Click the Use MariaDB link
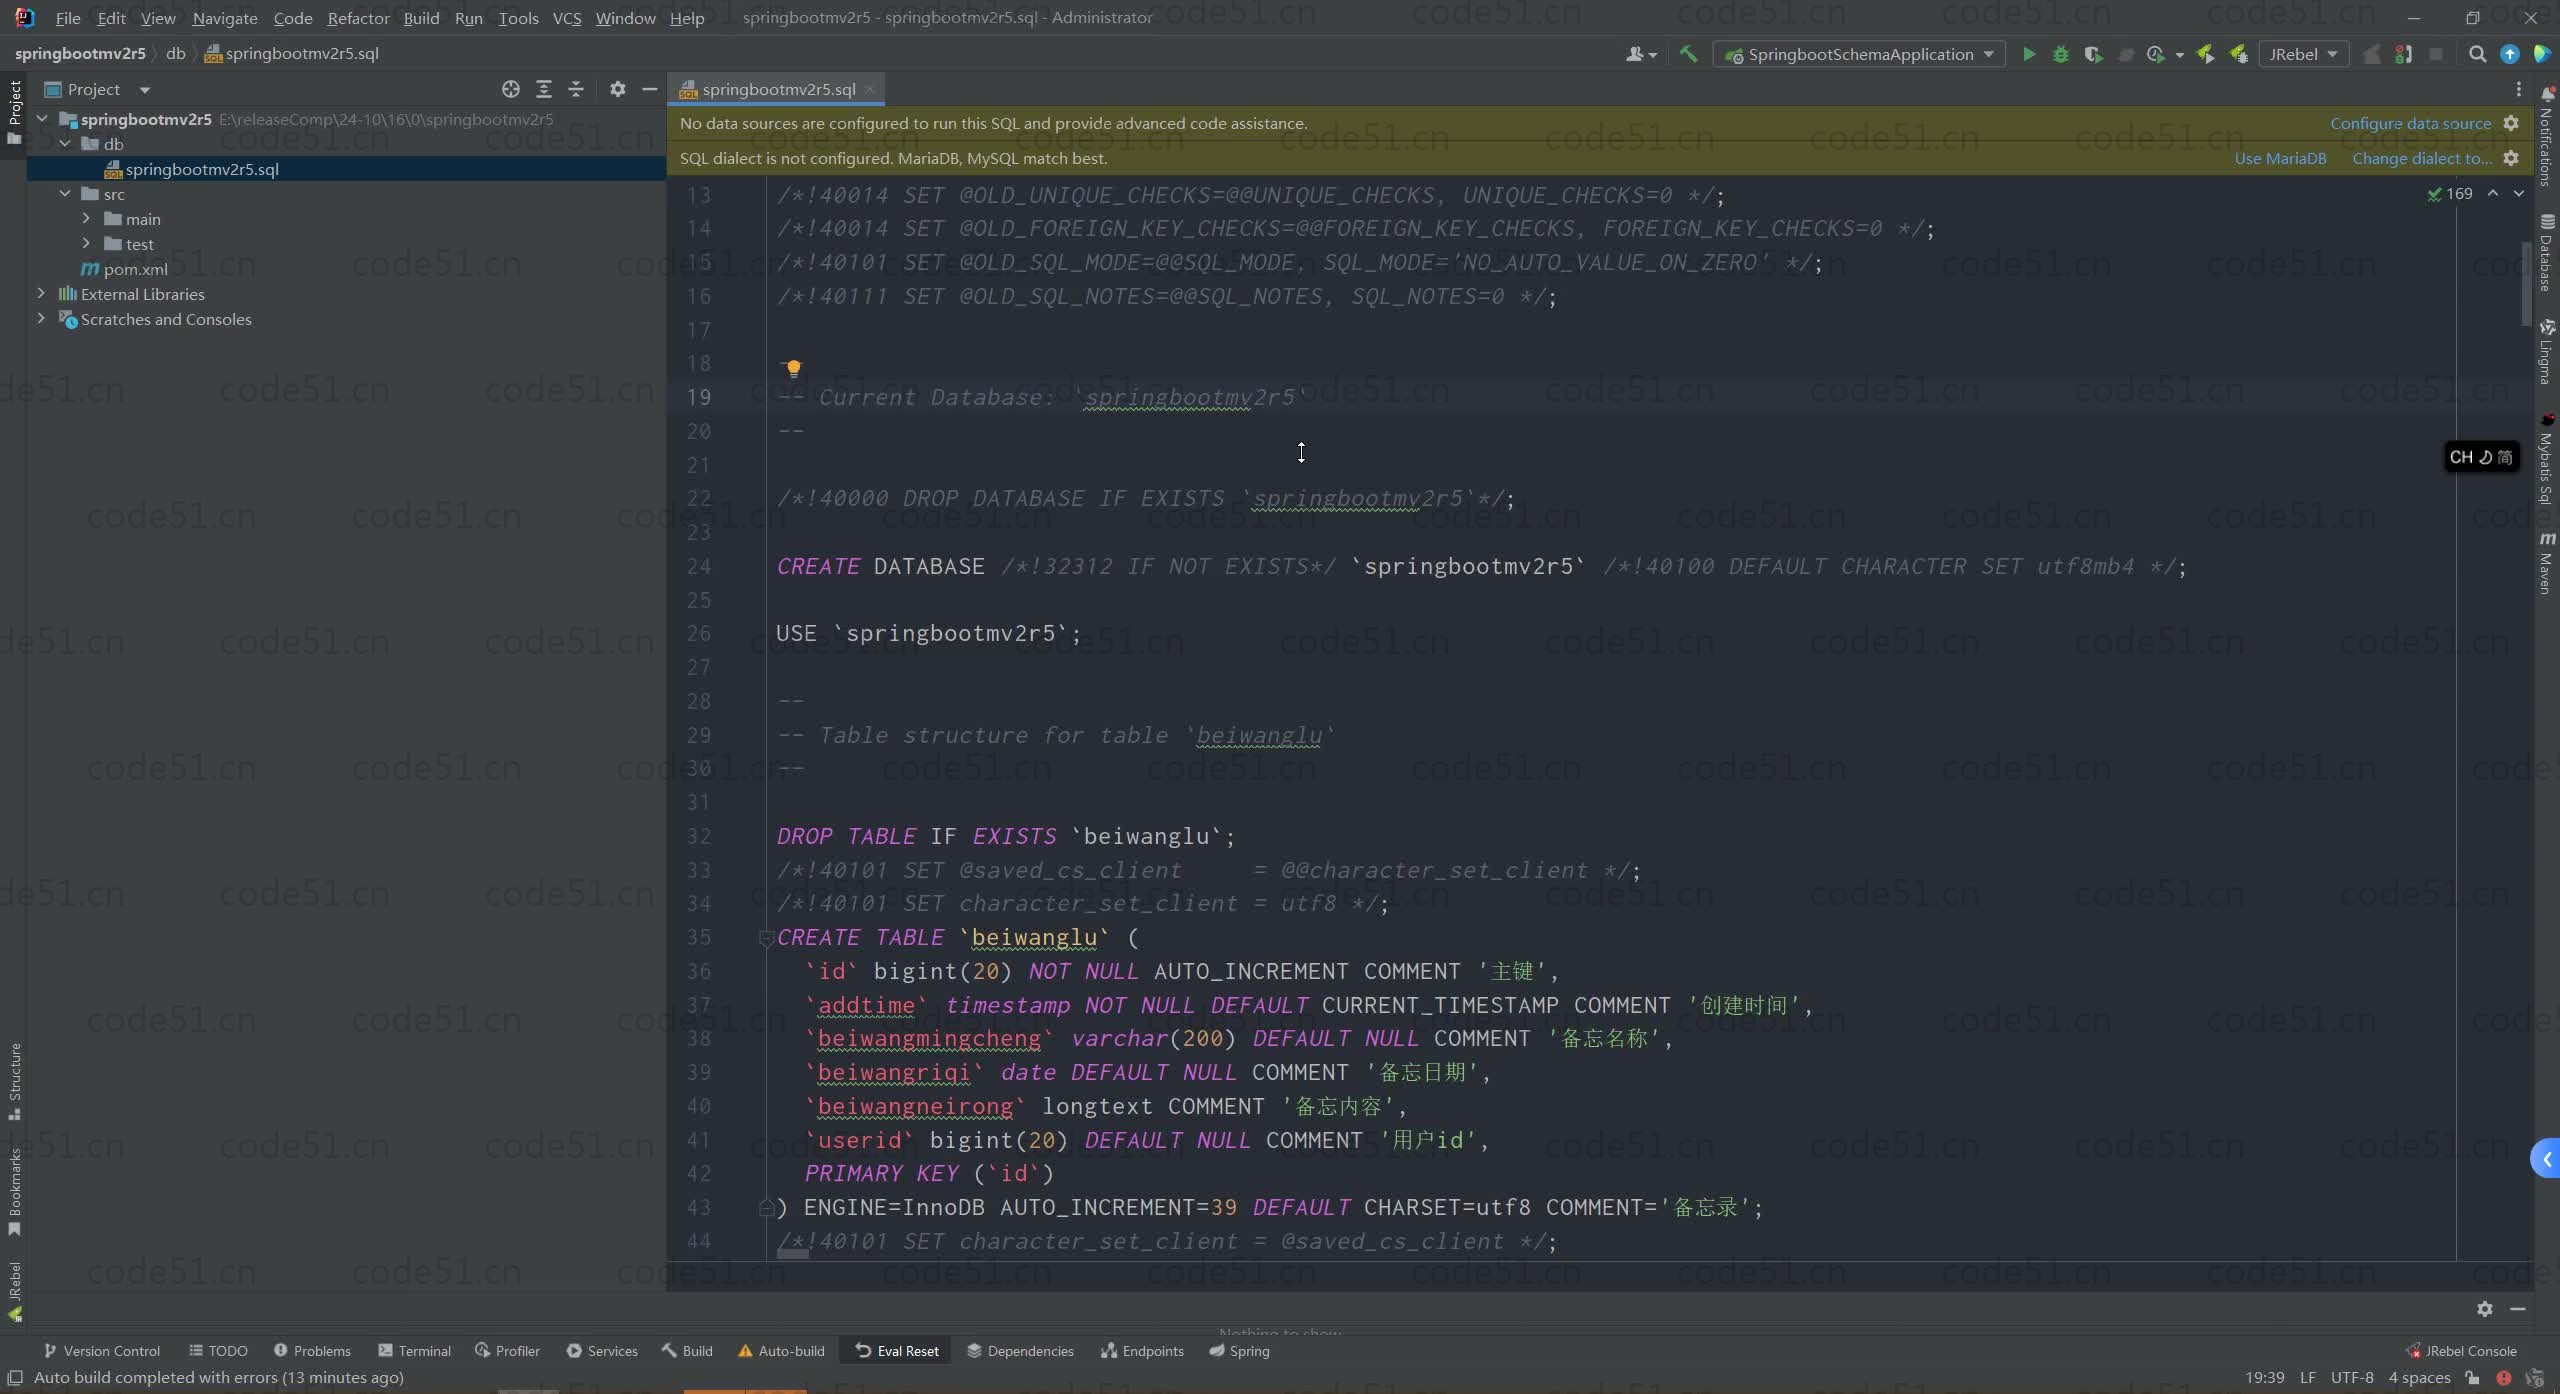Screen dimensions: 2560x1394 pyautogui.click(x=2280, y=158)
